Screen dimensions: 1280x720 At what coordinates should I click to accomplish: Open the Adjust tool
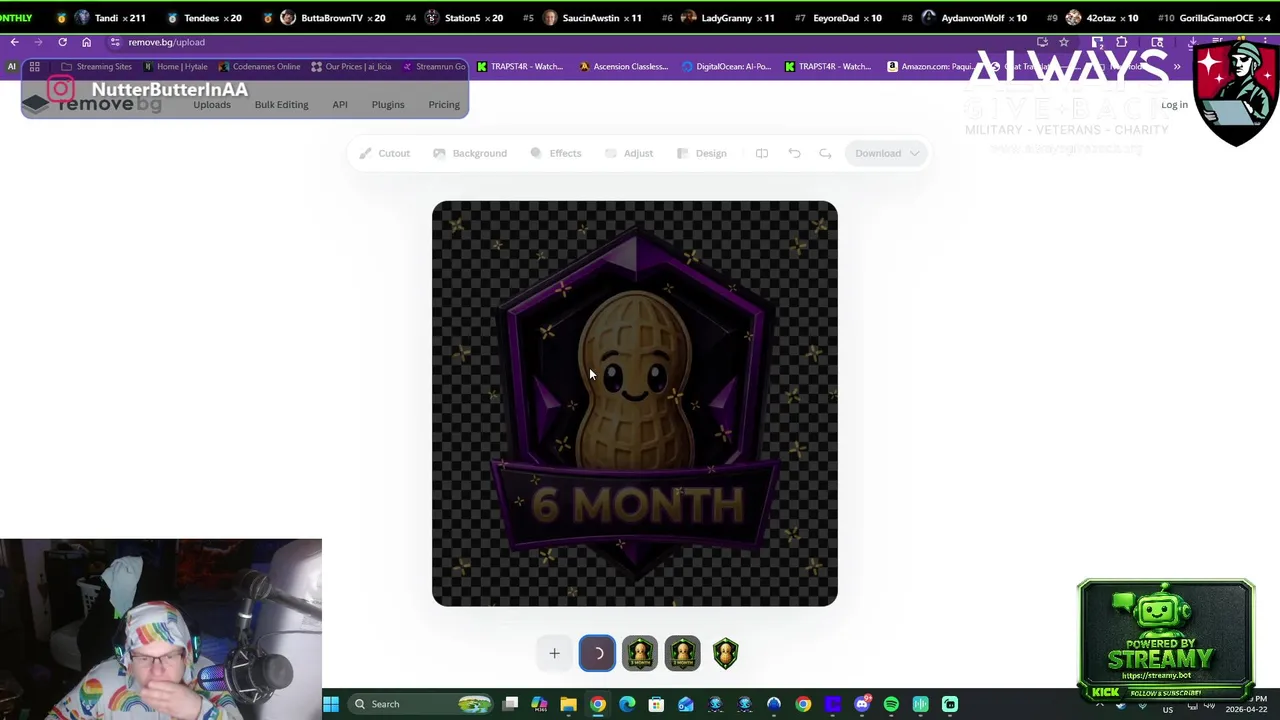coord(629,153)
